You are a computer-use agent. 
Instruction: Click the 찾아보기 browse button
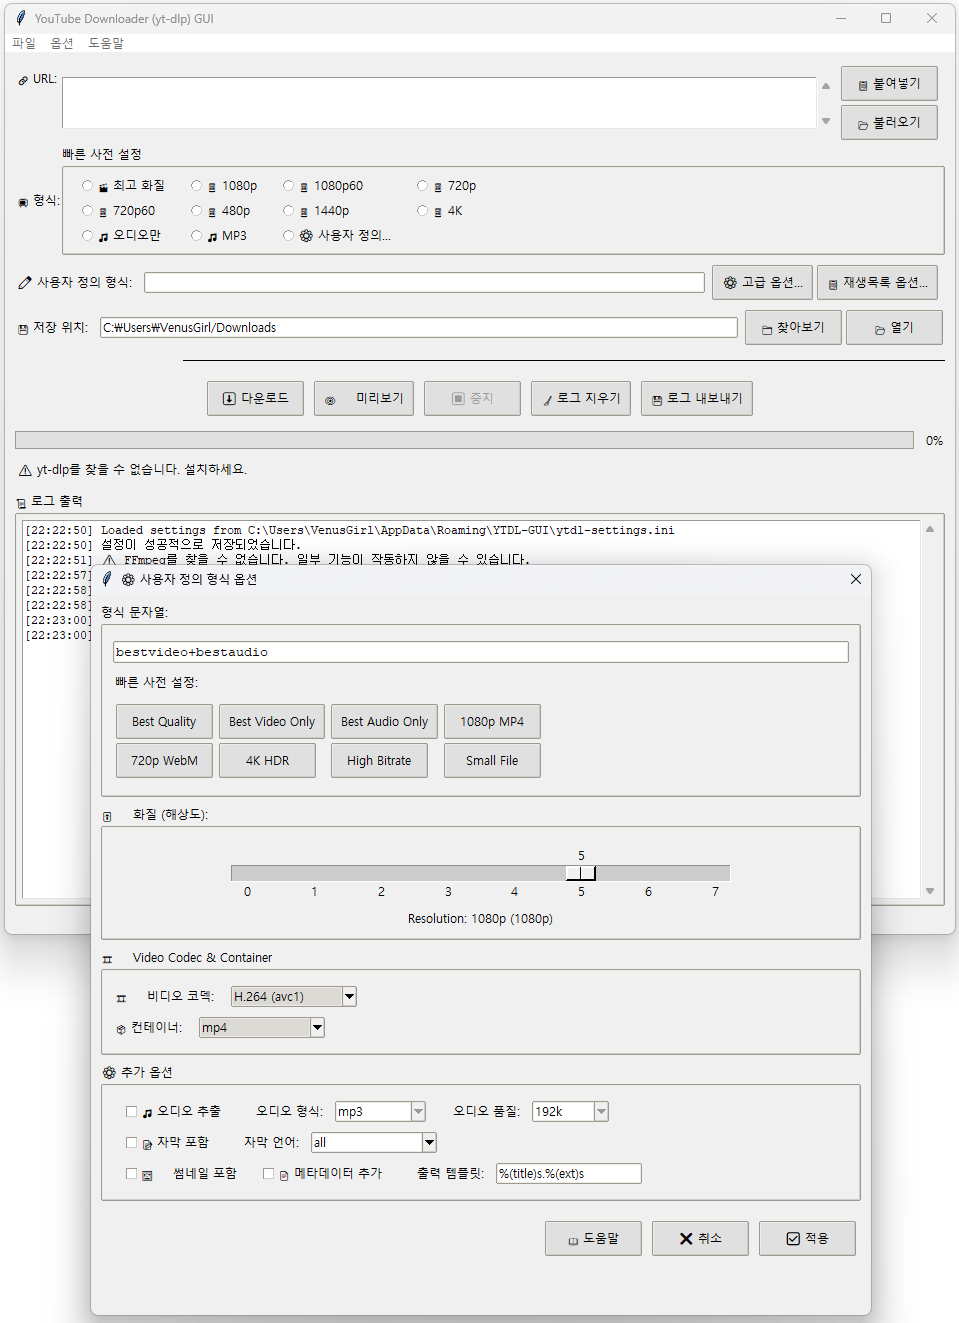coord(793,328)
